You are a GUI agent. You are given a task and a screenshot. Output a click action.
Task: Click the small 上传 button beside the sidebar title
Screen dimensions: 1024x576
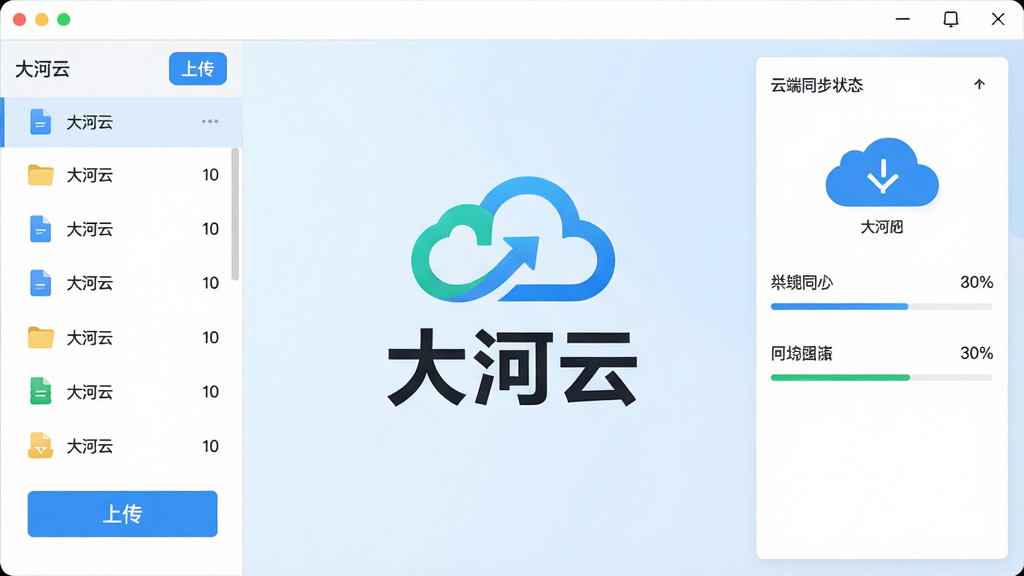(198, 69)
